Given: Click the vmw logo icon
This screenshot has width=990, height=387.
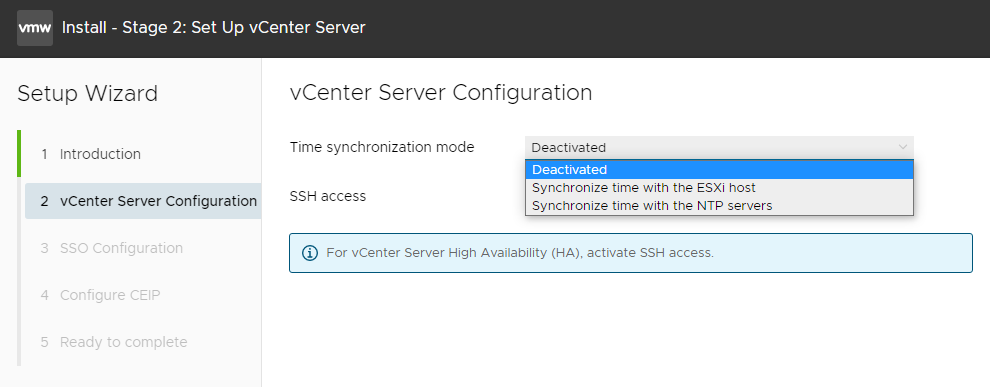Looking at the screenshot, I should pos(35,28).
